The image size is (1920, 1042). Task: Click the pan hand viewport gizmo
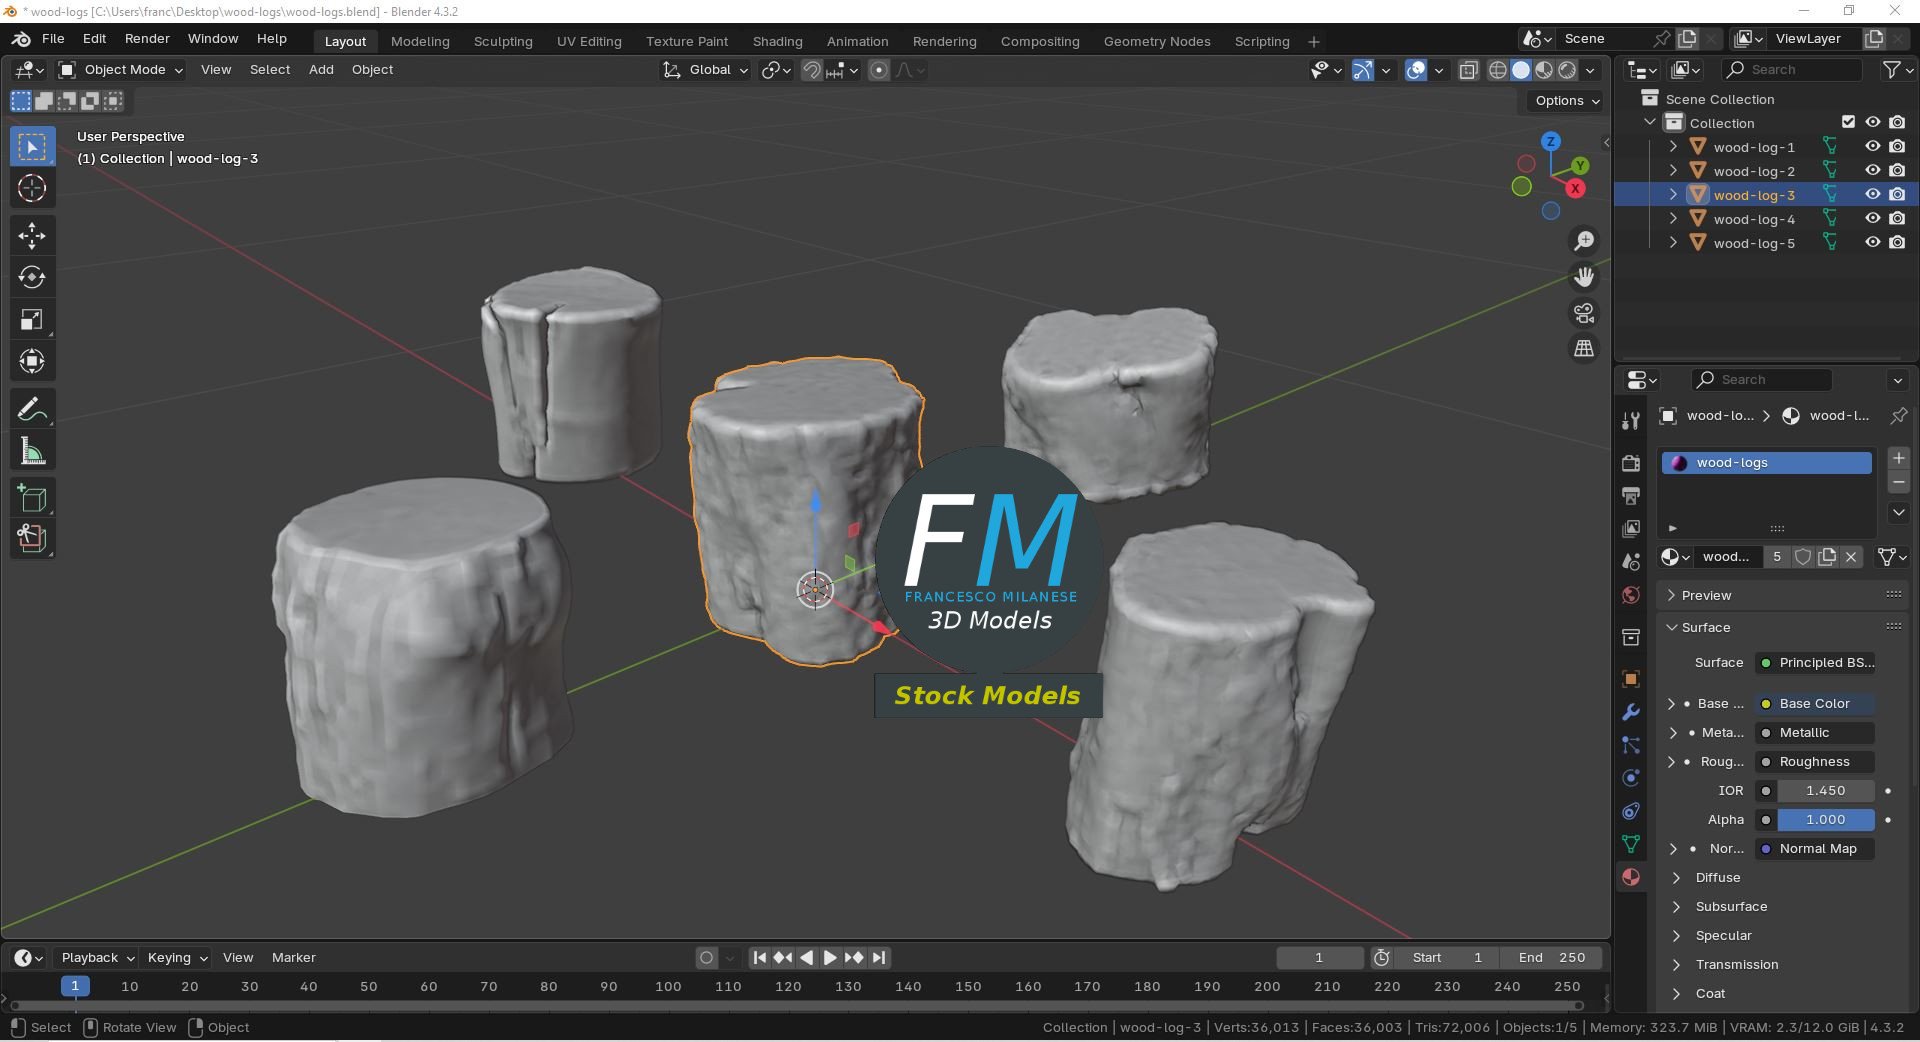1584,277
